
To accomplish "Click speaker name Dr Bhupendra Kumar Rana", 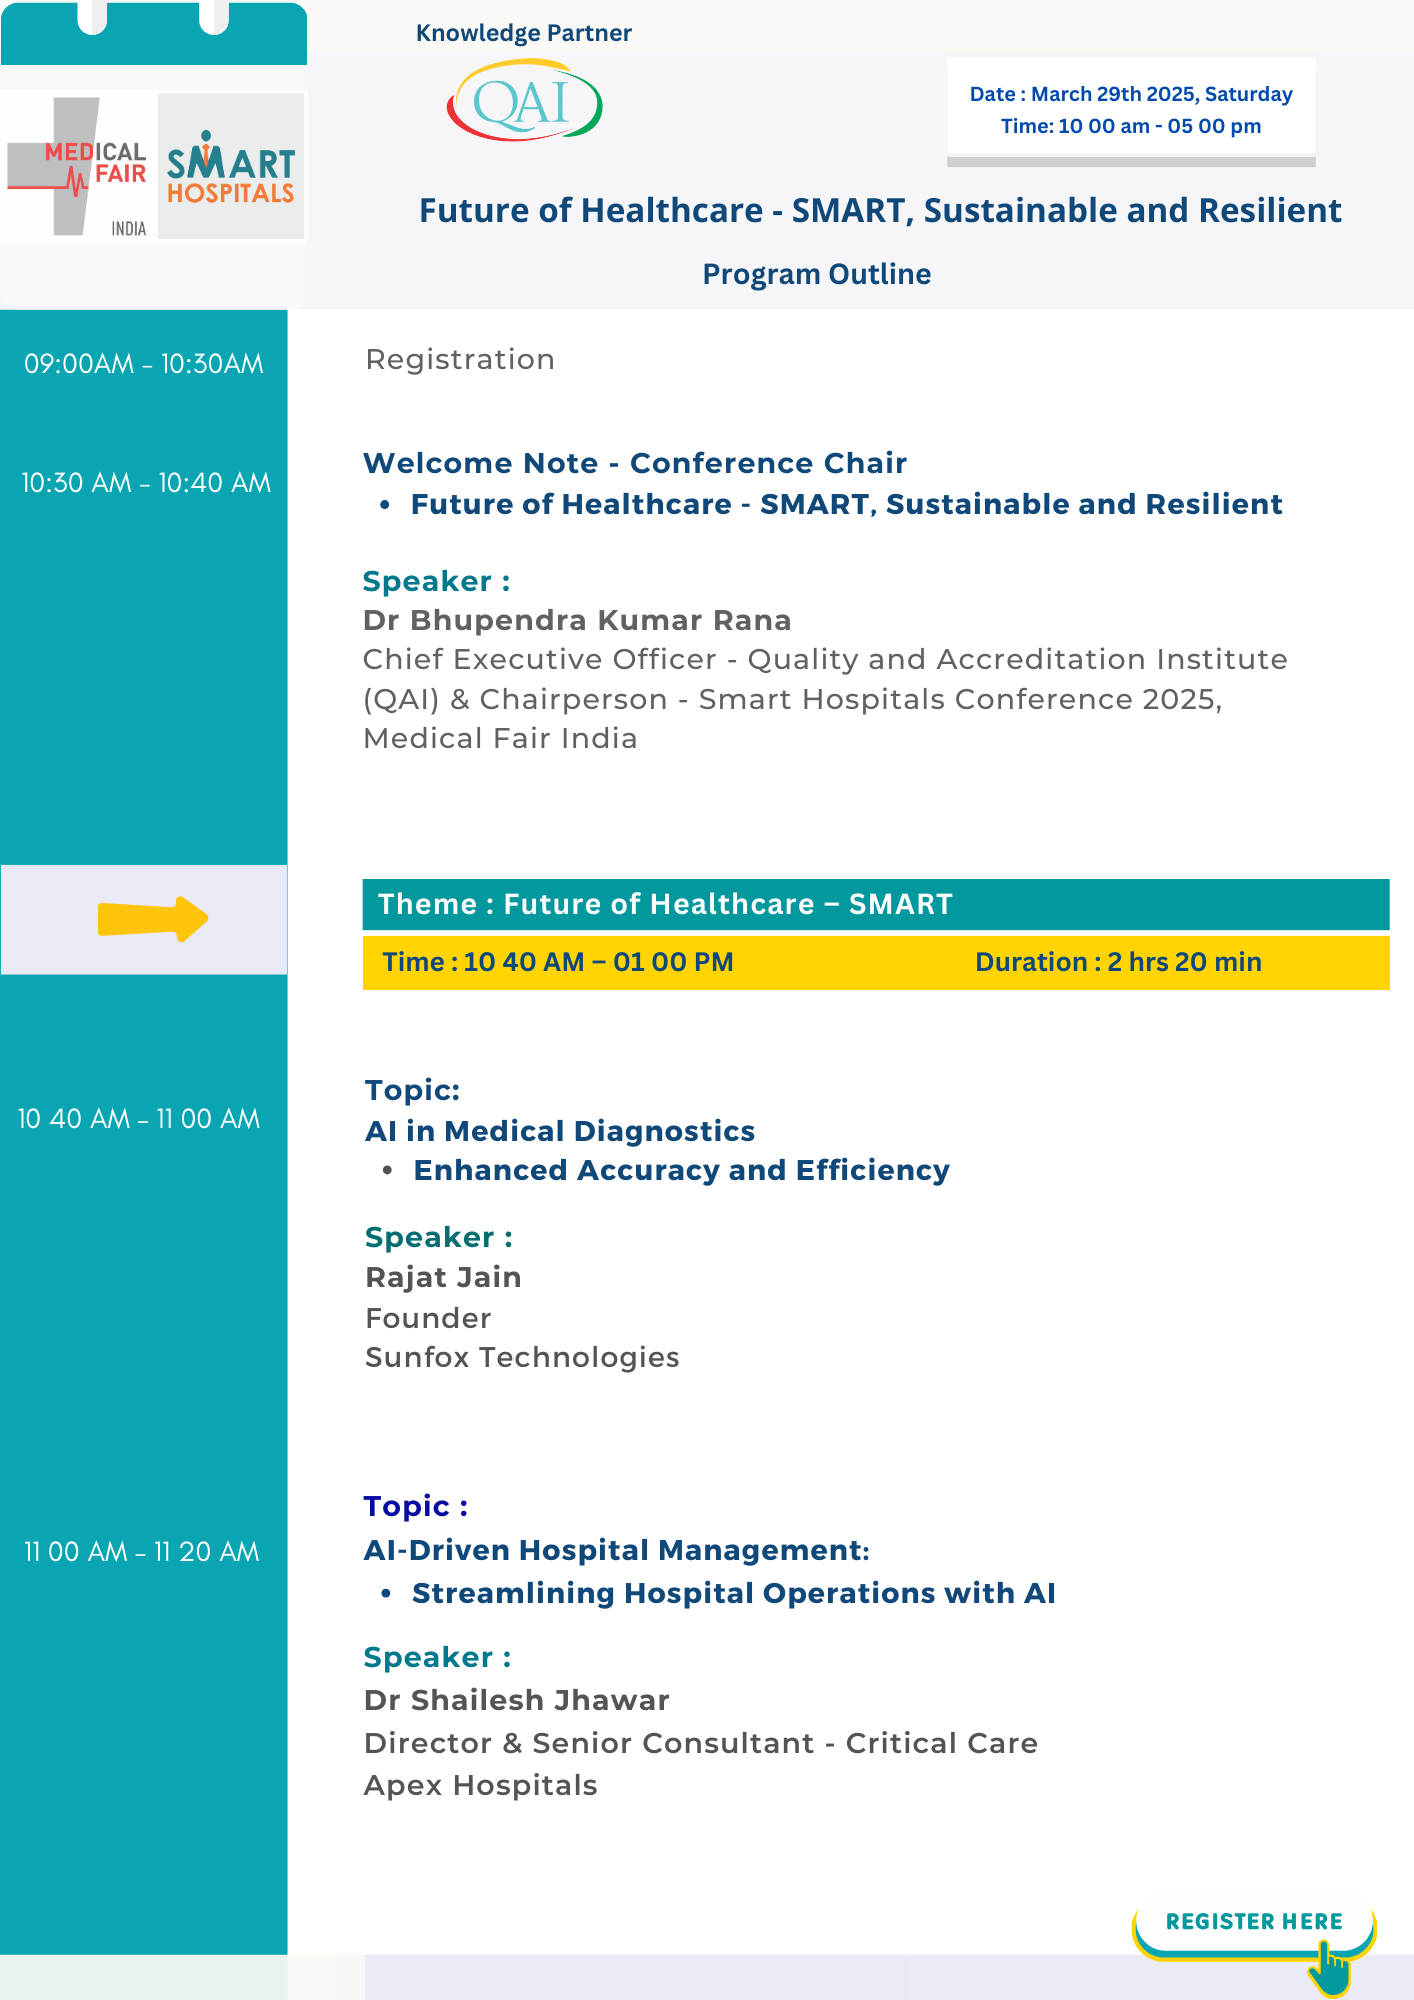I will pyautogui.click(x=577, y=621).
